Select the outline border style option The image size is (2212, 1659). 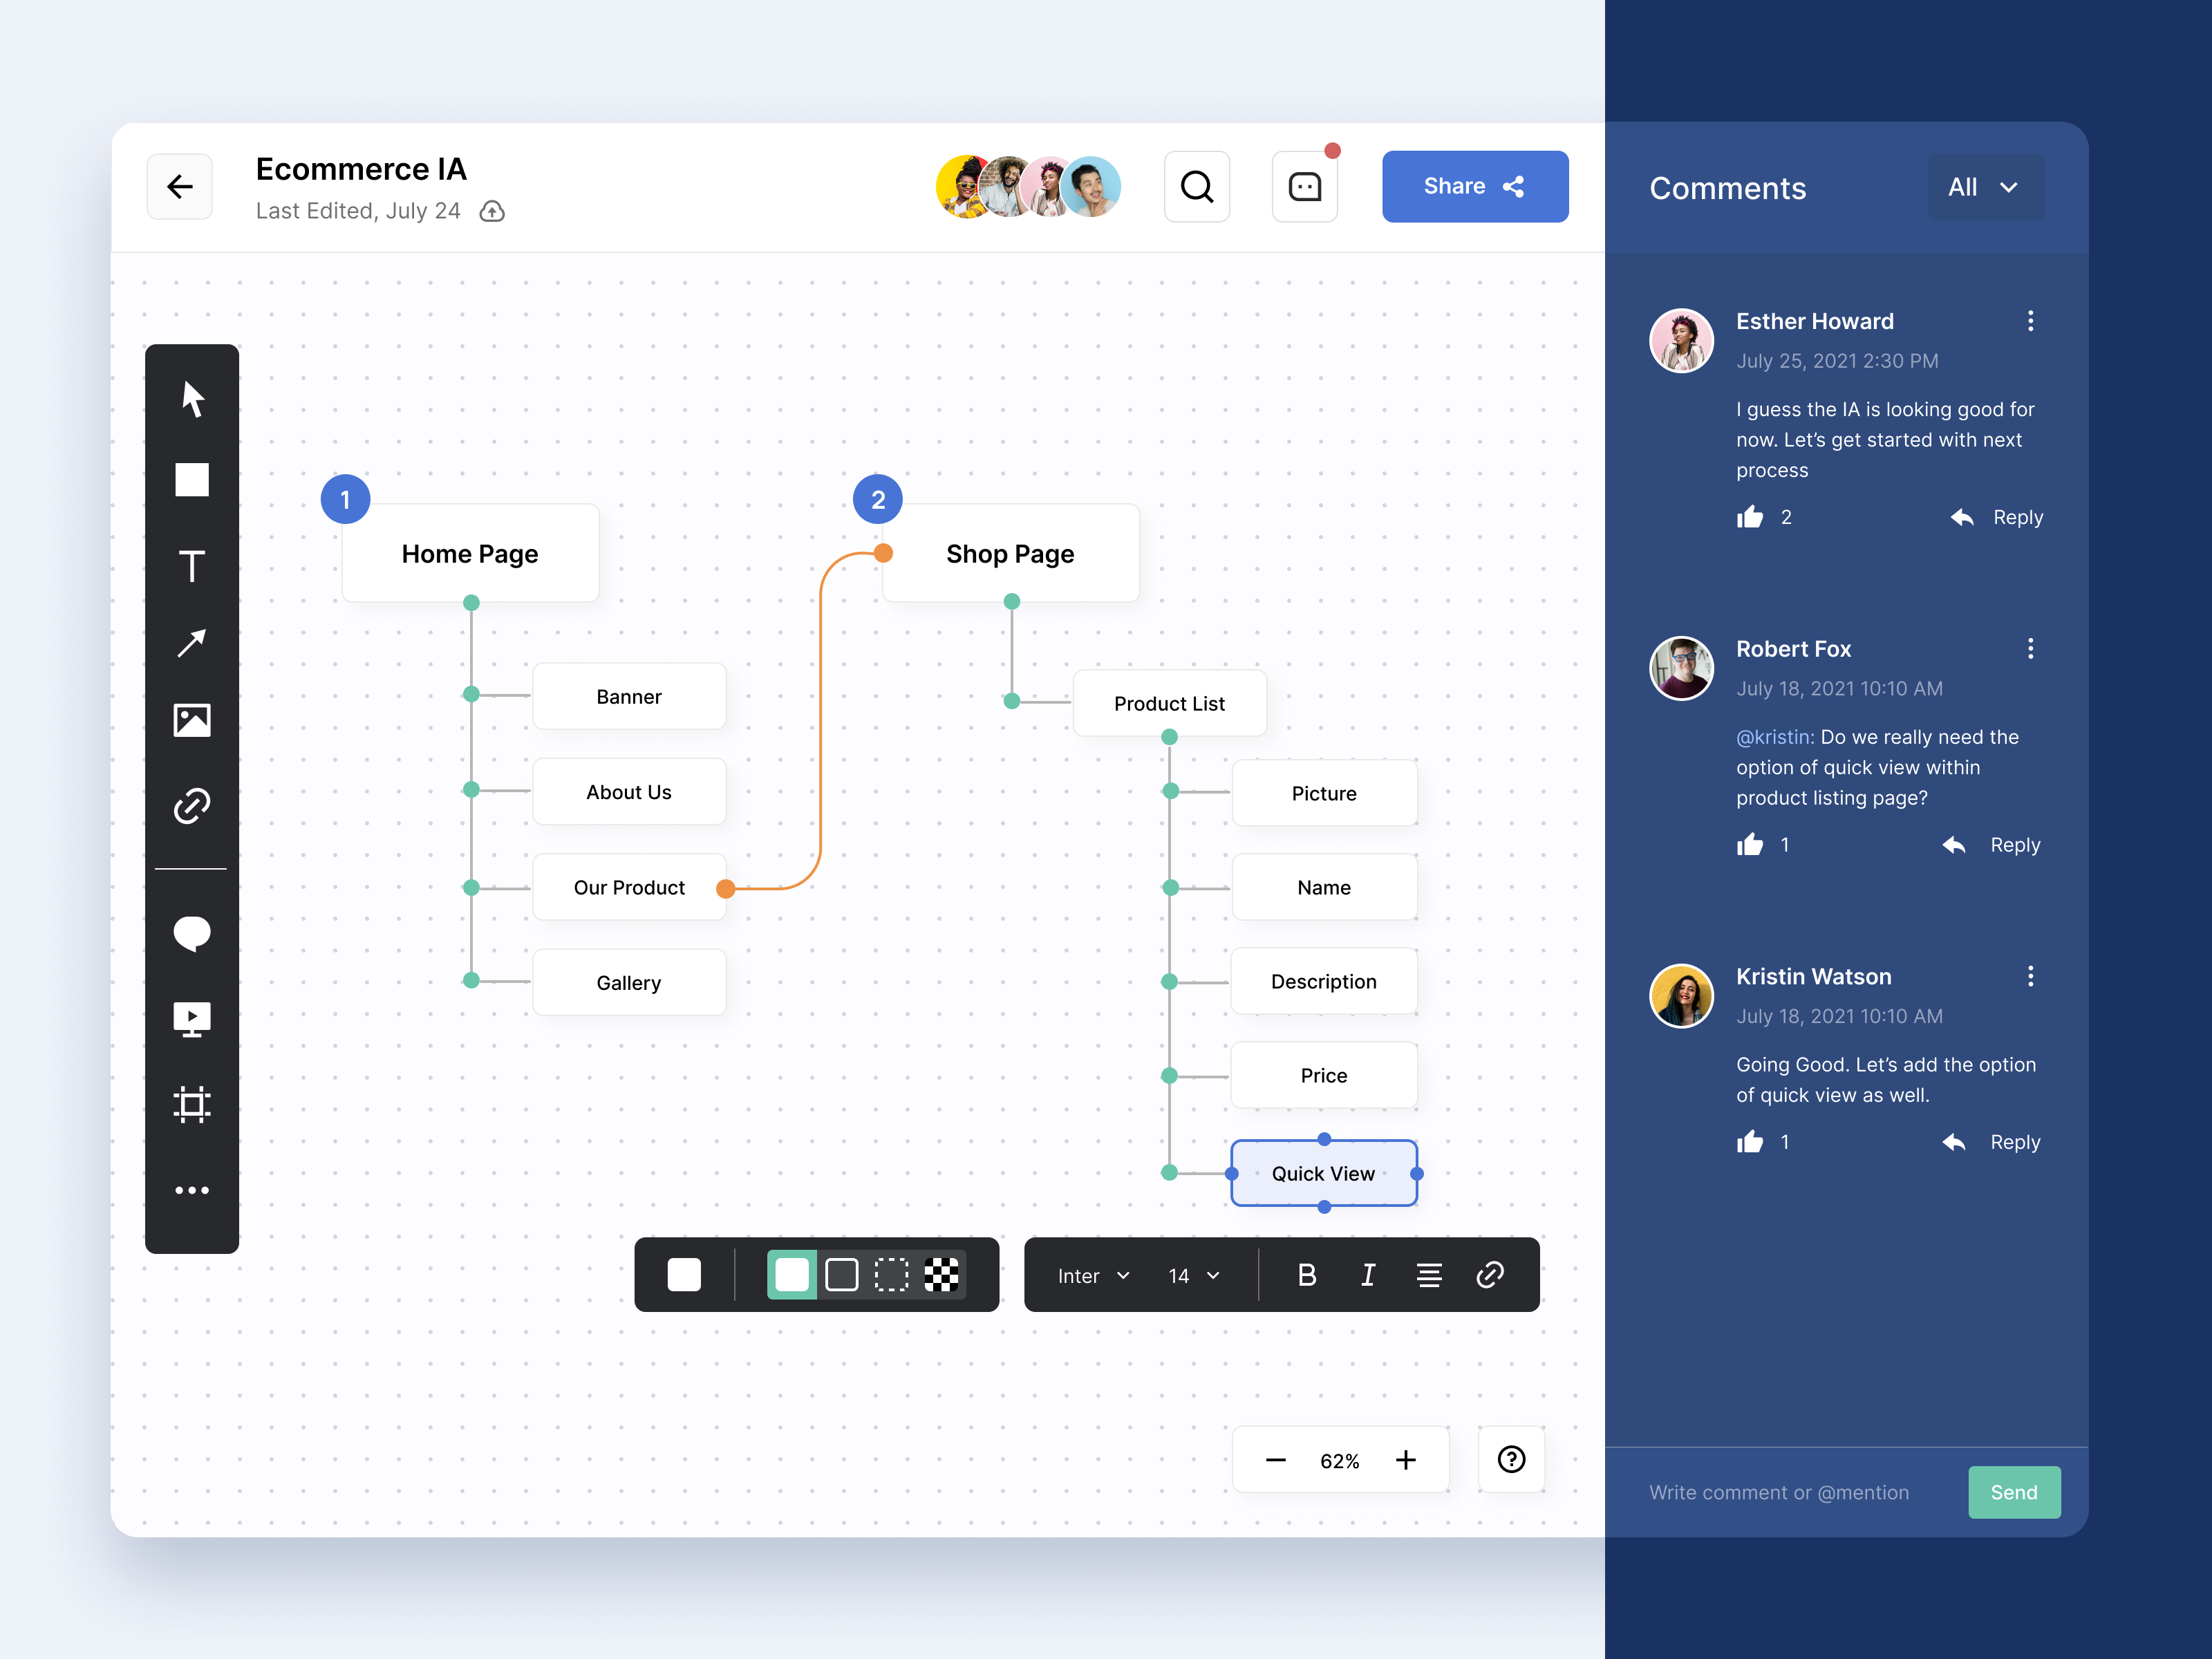[842, 1275]
